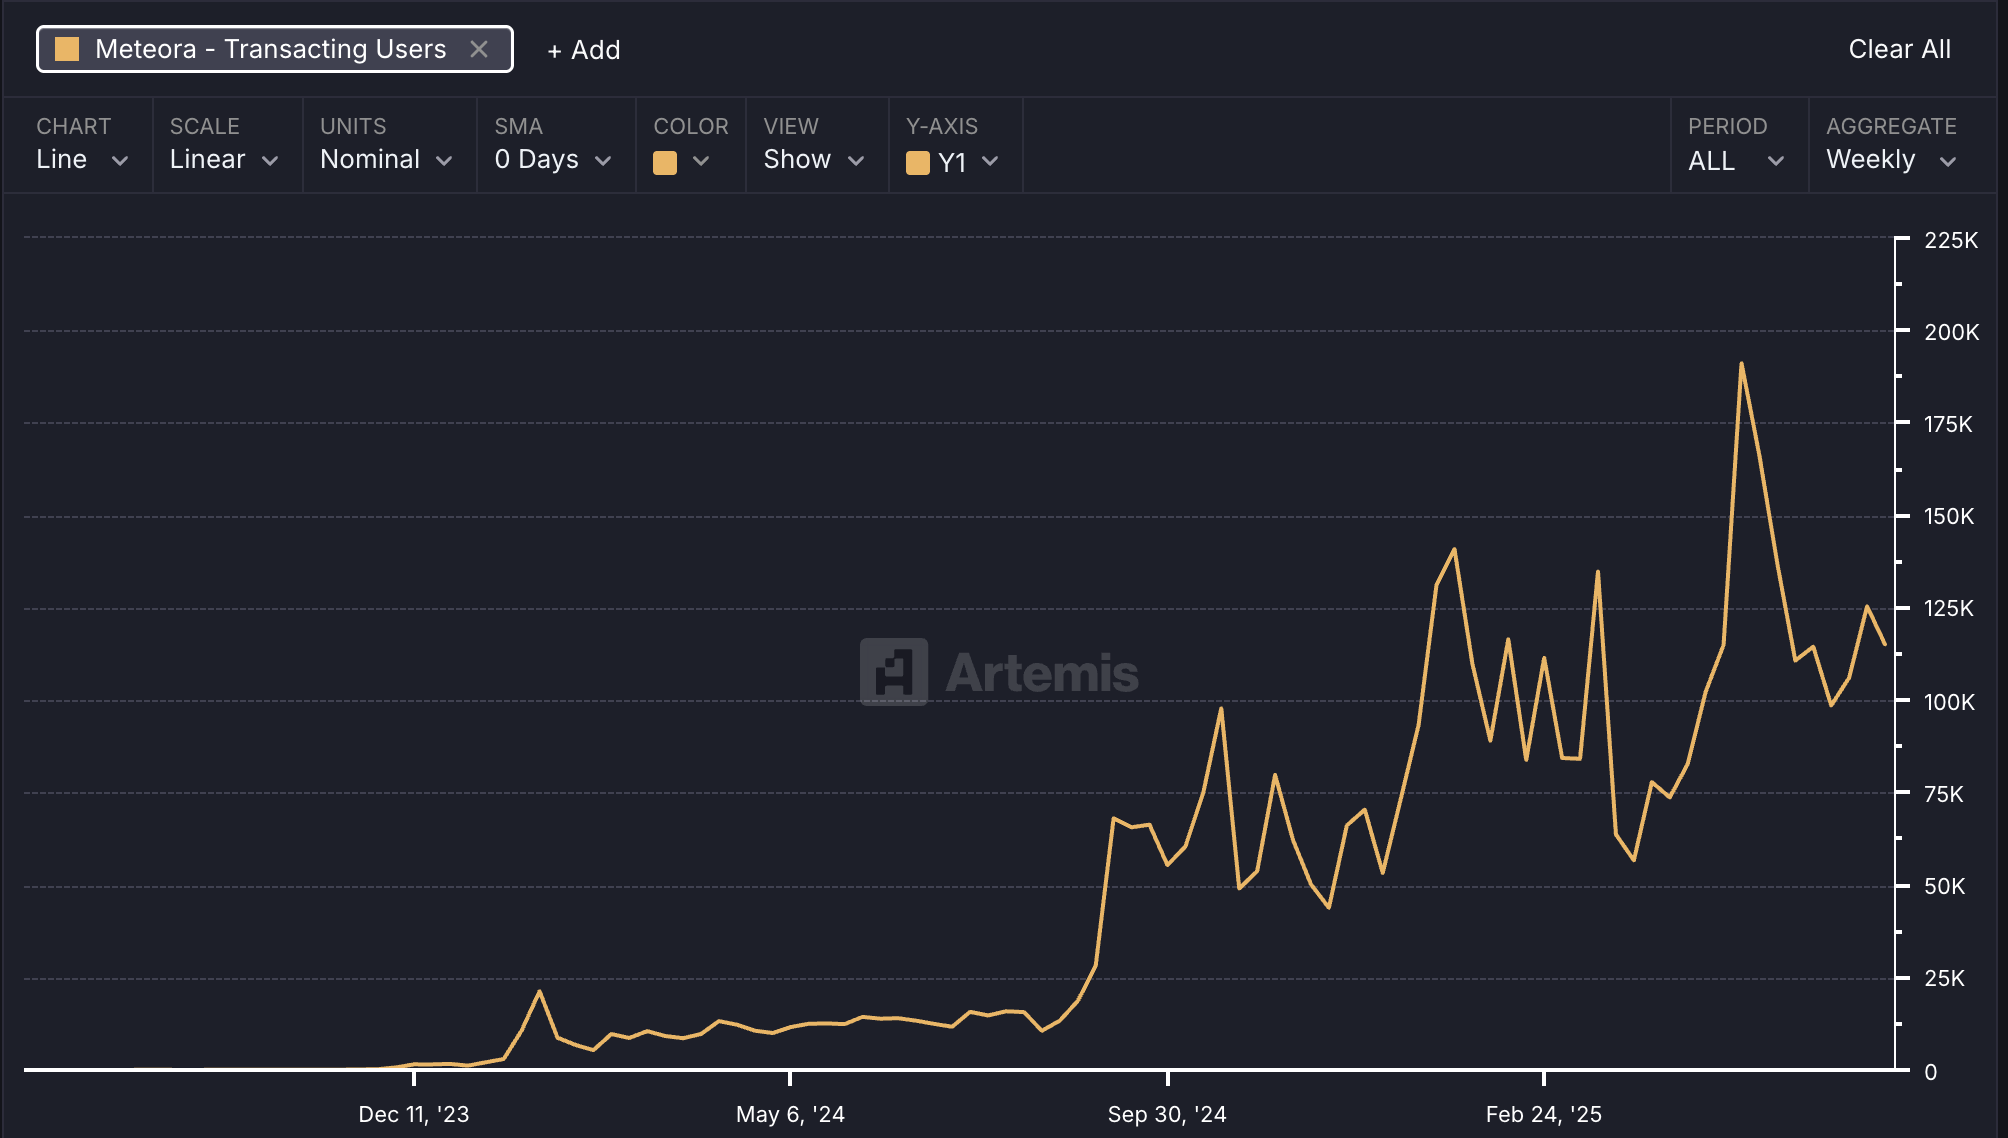Click the Dec 11, '23 axis tick marker
Screen dimensions: 2008x1138
point(414,1078)
